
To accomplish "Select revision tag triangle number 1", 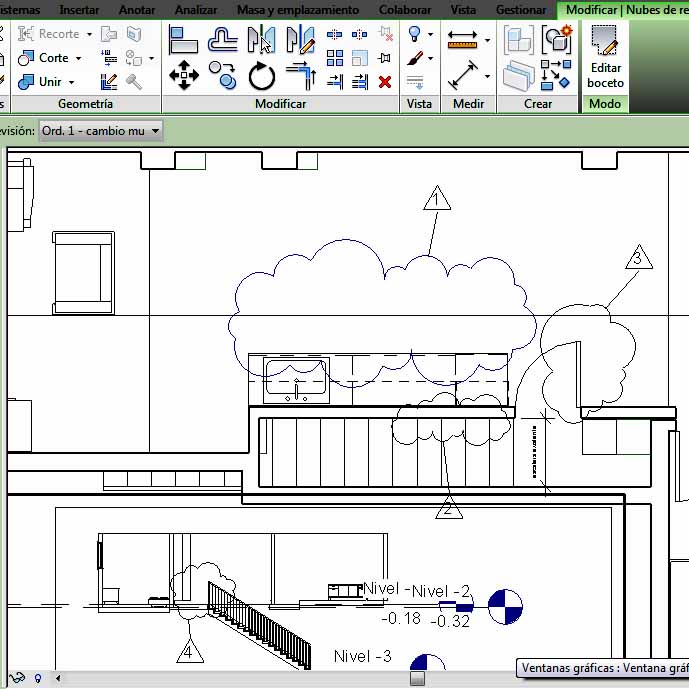I will 436,200.
